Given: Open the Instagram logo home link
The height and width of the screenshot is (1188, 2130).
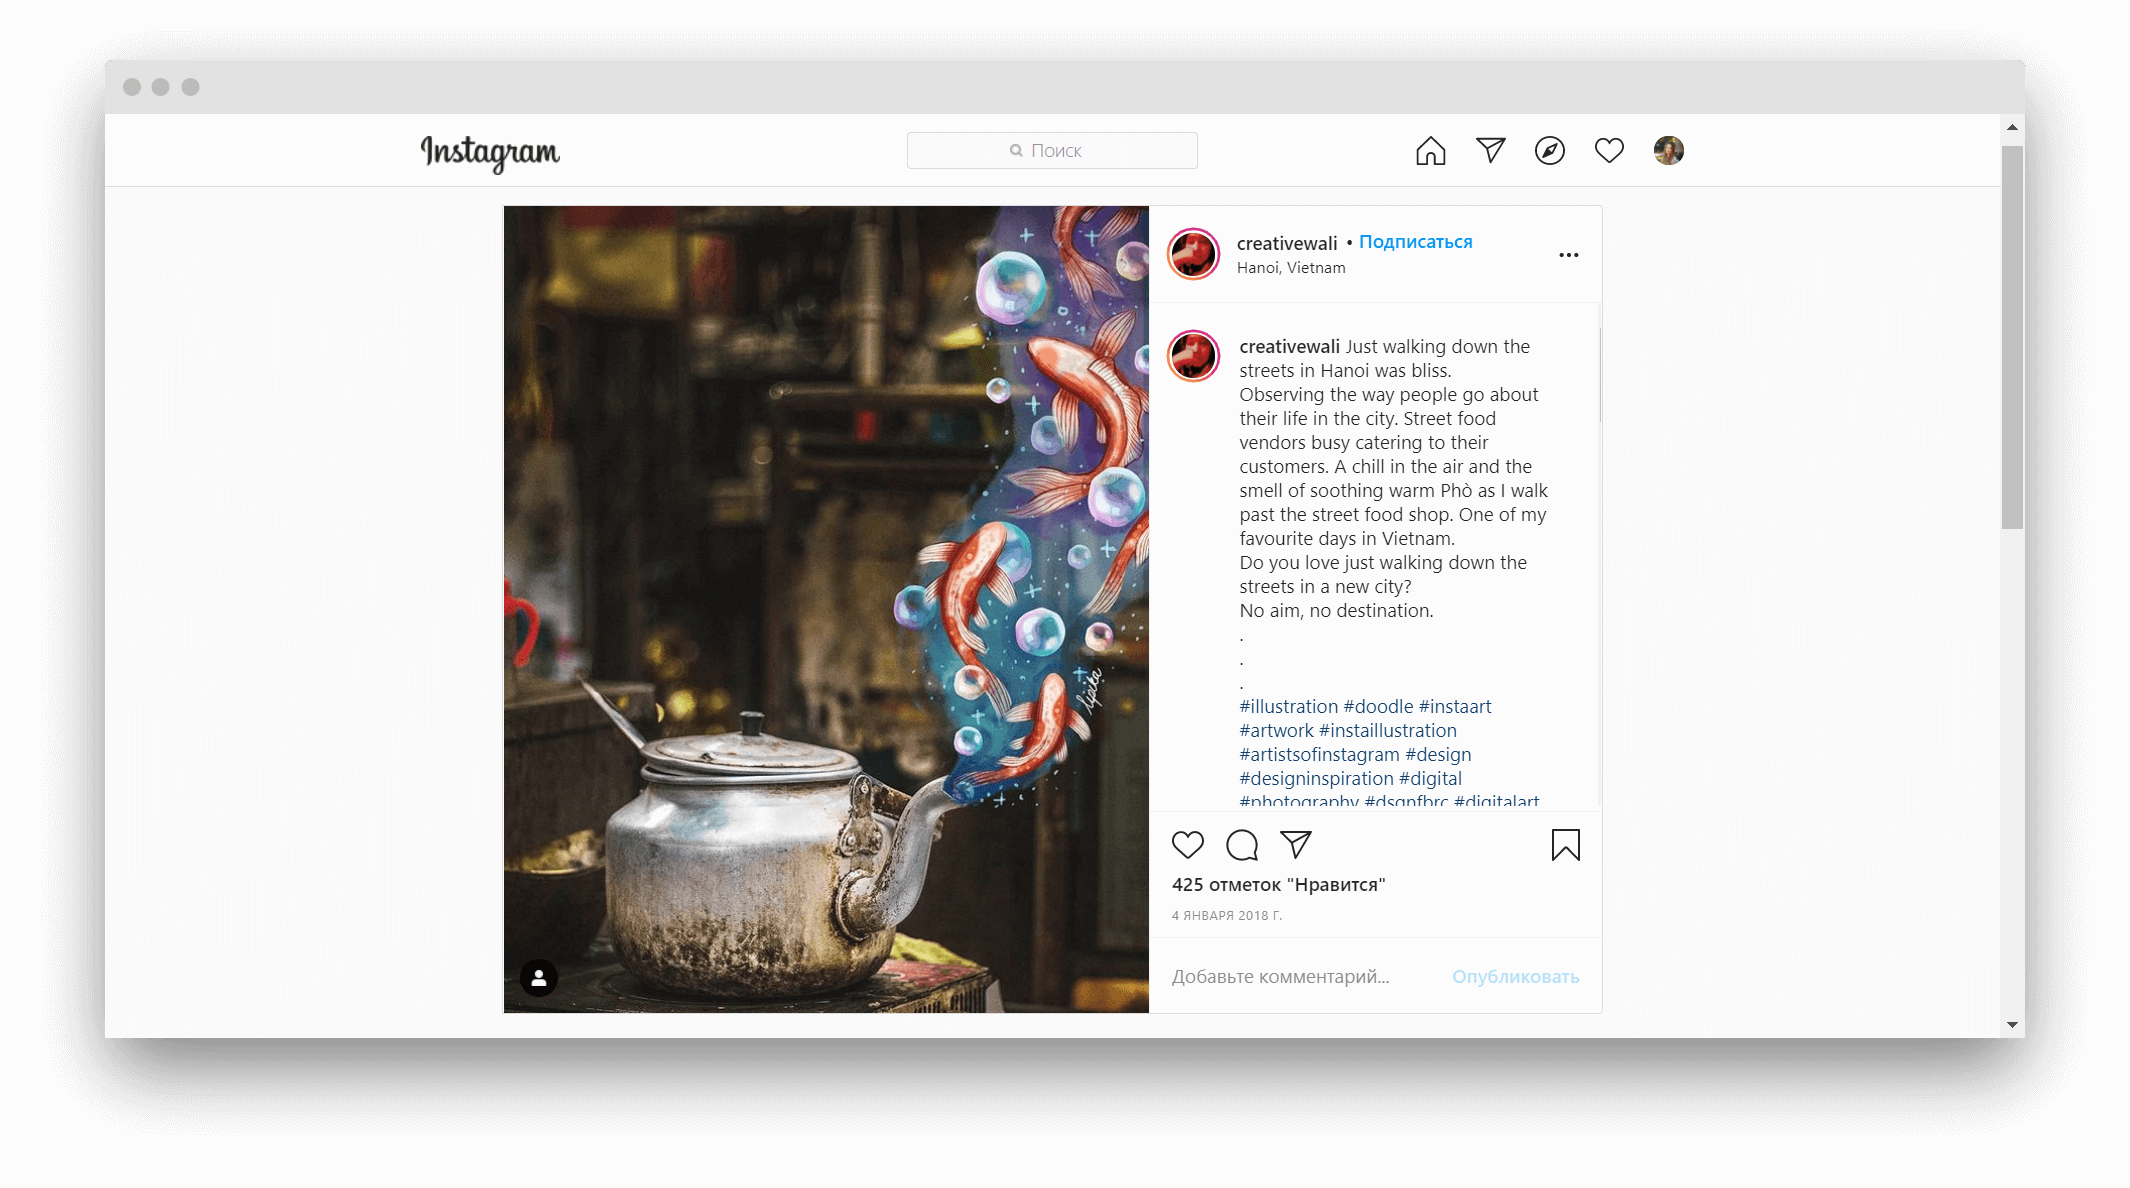Looking at the screenshot, I should click(x=490, y=152).
